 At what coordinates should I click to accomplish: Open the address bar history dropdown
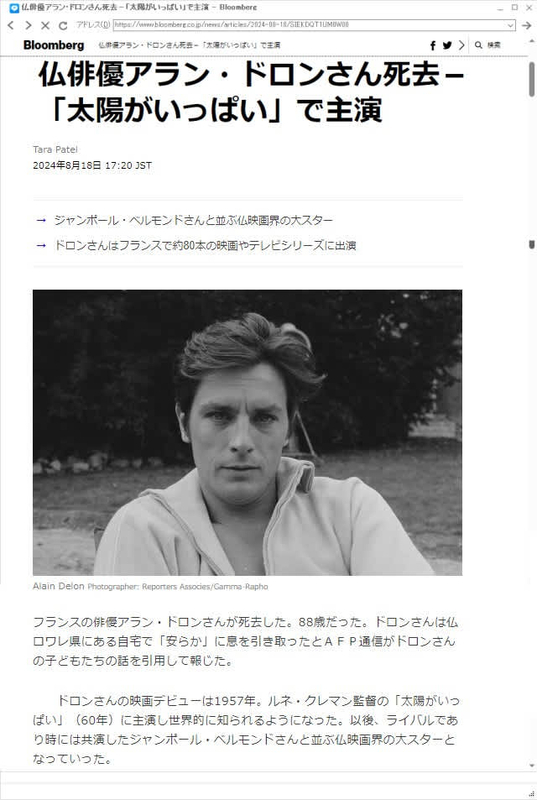pyautogui.click(x=510, y=25)
